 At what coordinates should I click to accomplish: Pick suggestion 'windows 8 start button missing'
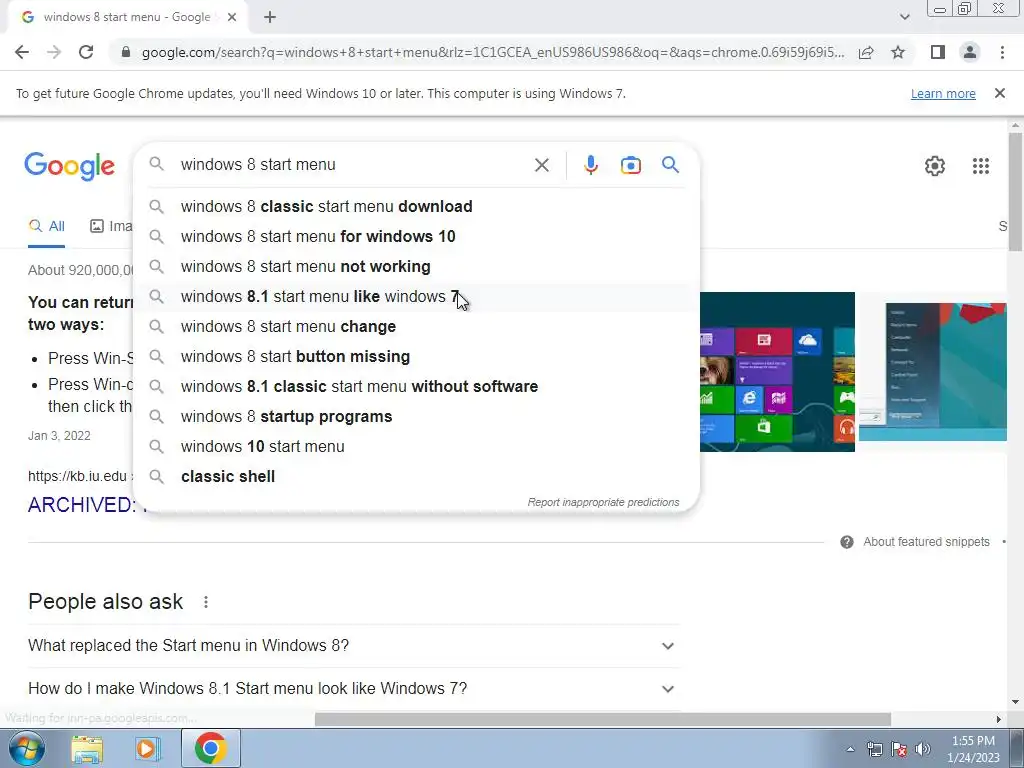click(417, 357)
